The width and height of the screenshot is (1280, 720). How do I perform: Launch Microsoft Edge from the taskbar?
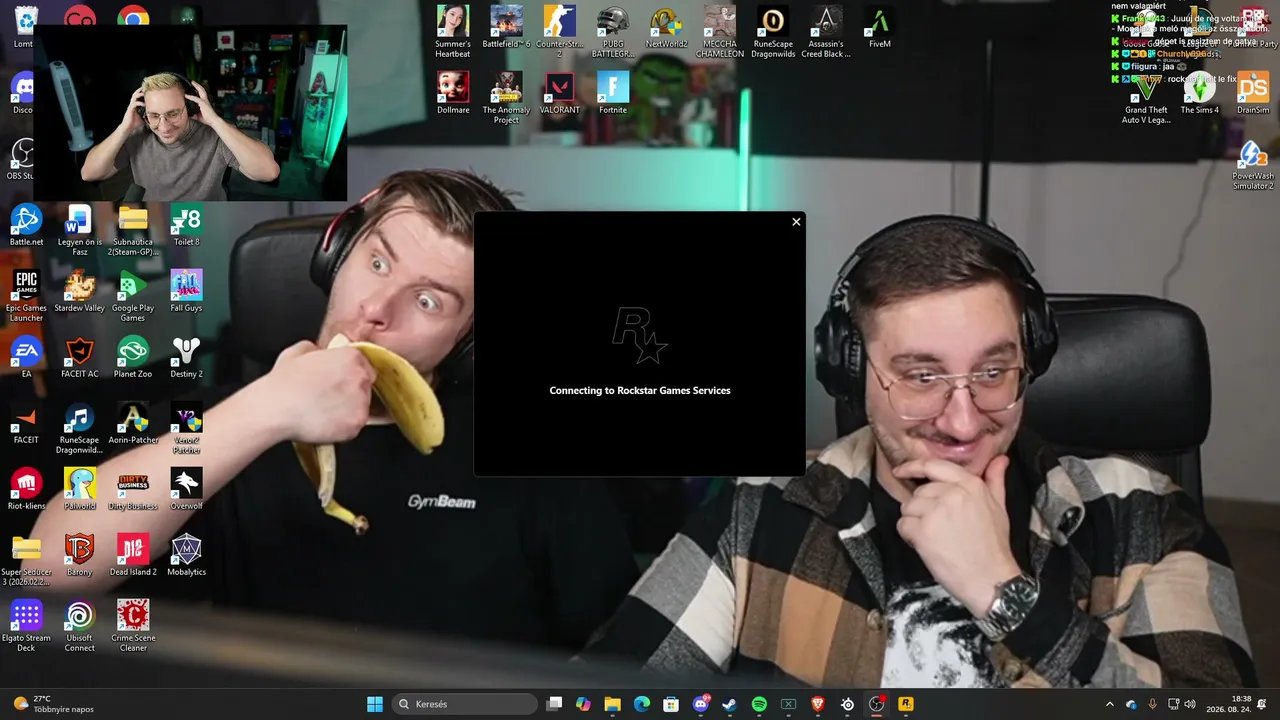(642, 704)
